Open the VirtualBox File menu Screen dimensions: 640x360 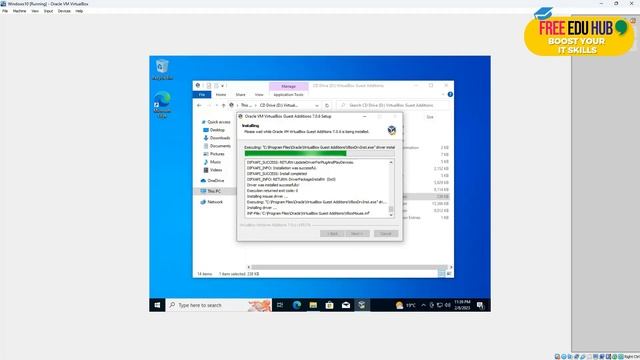pyautogui.click(x=5, y=11)
